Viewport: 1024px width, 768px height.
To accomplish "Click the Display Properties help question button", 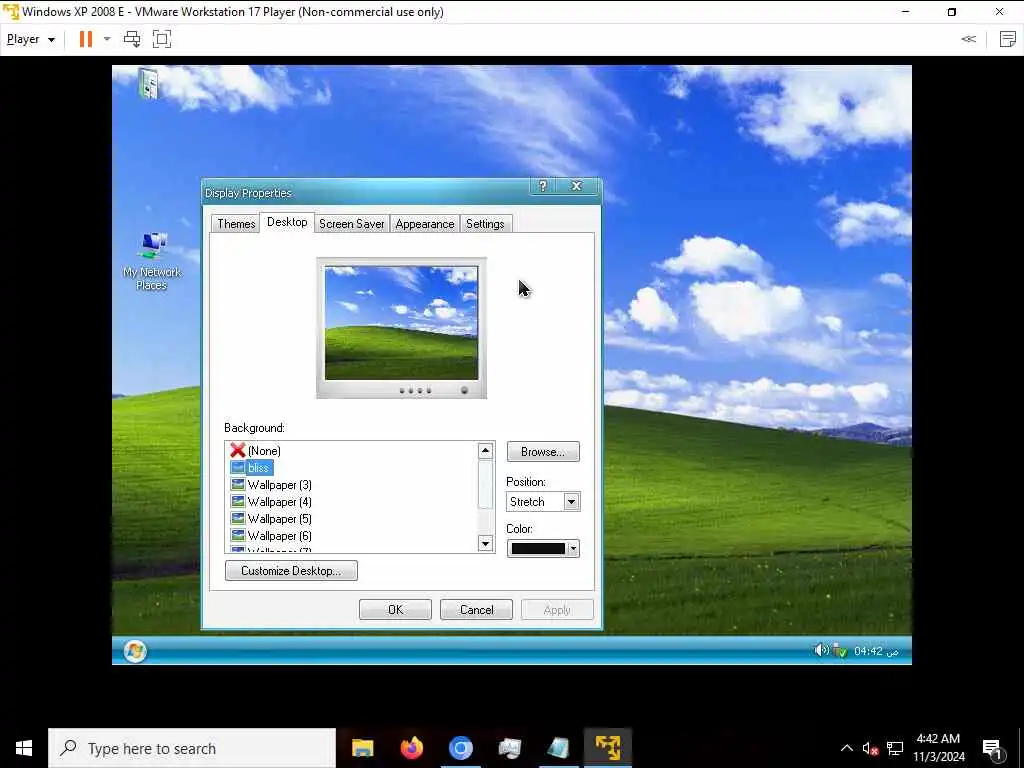I will (543, 186).
